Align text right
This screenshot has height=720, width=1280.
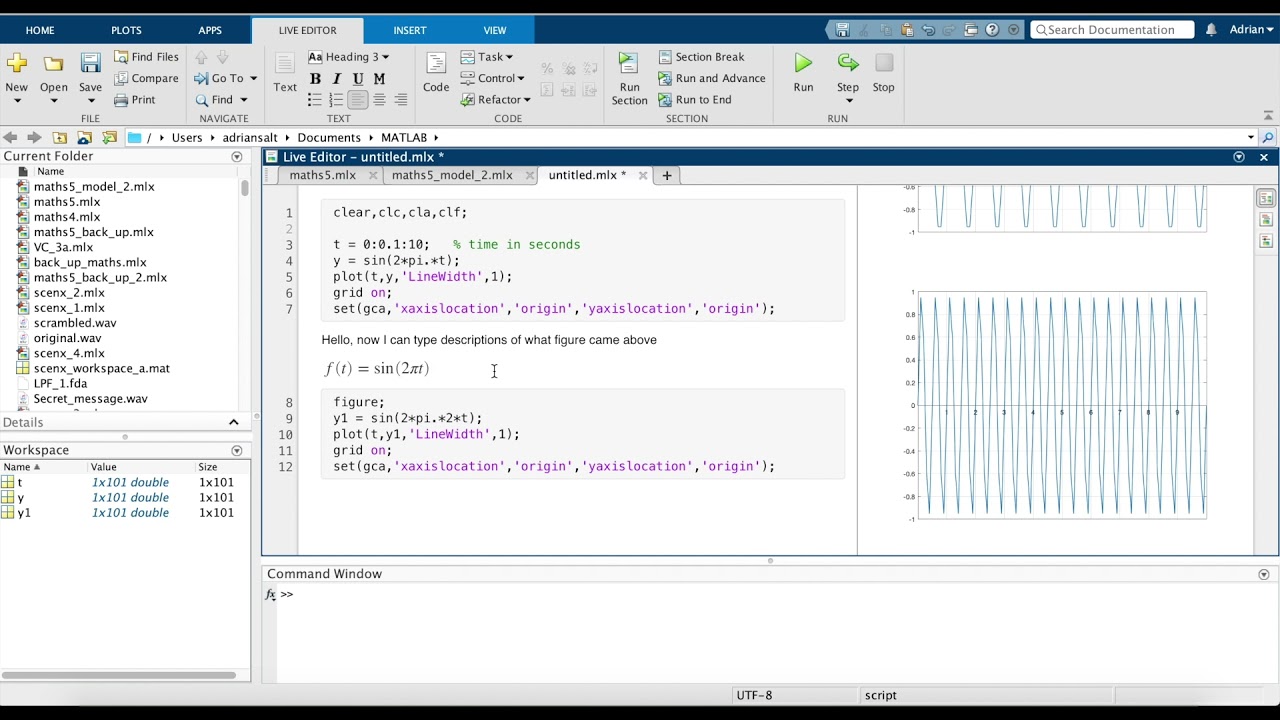(x=401, y=100)
